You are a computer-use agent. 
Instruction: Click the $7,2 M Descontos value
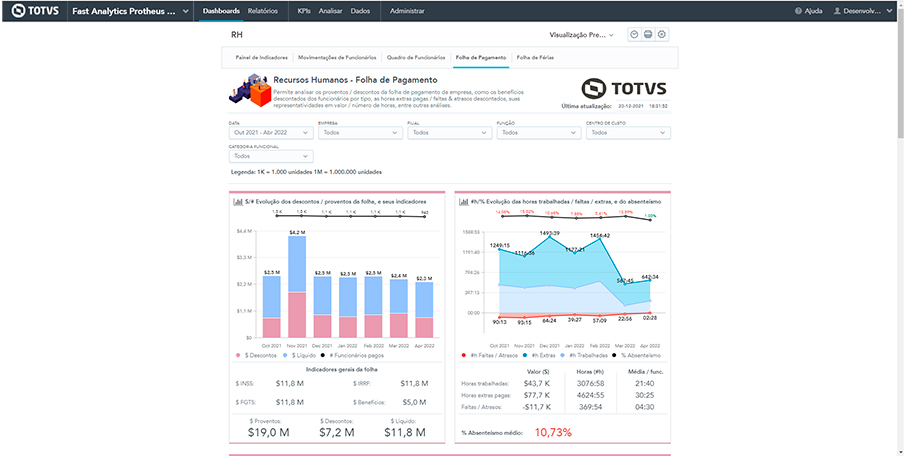[336, 432]
